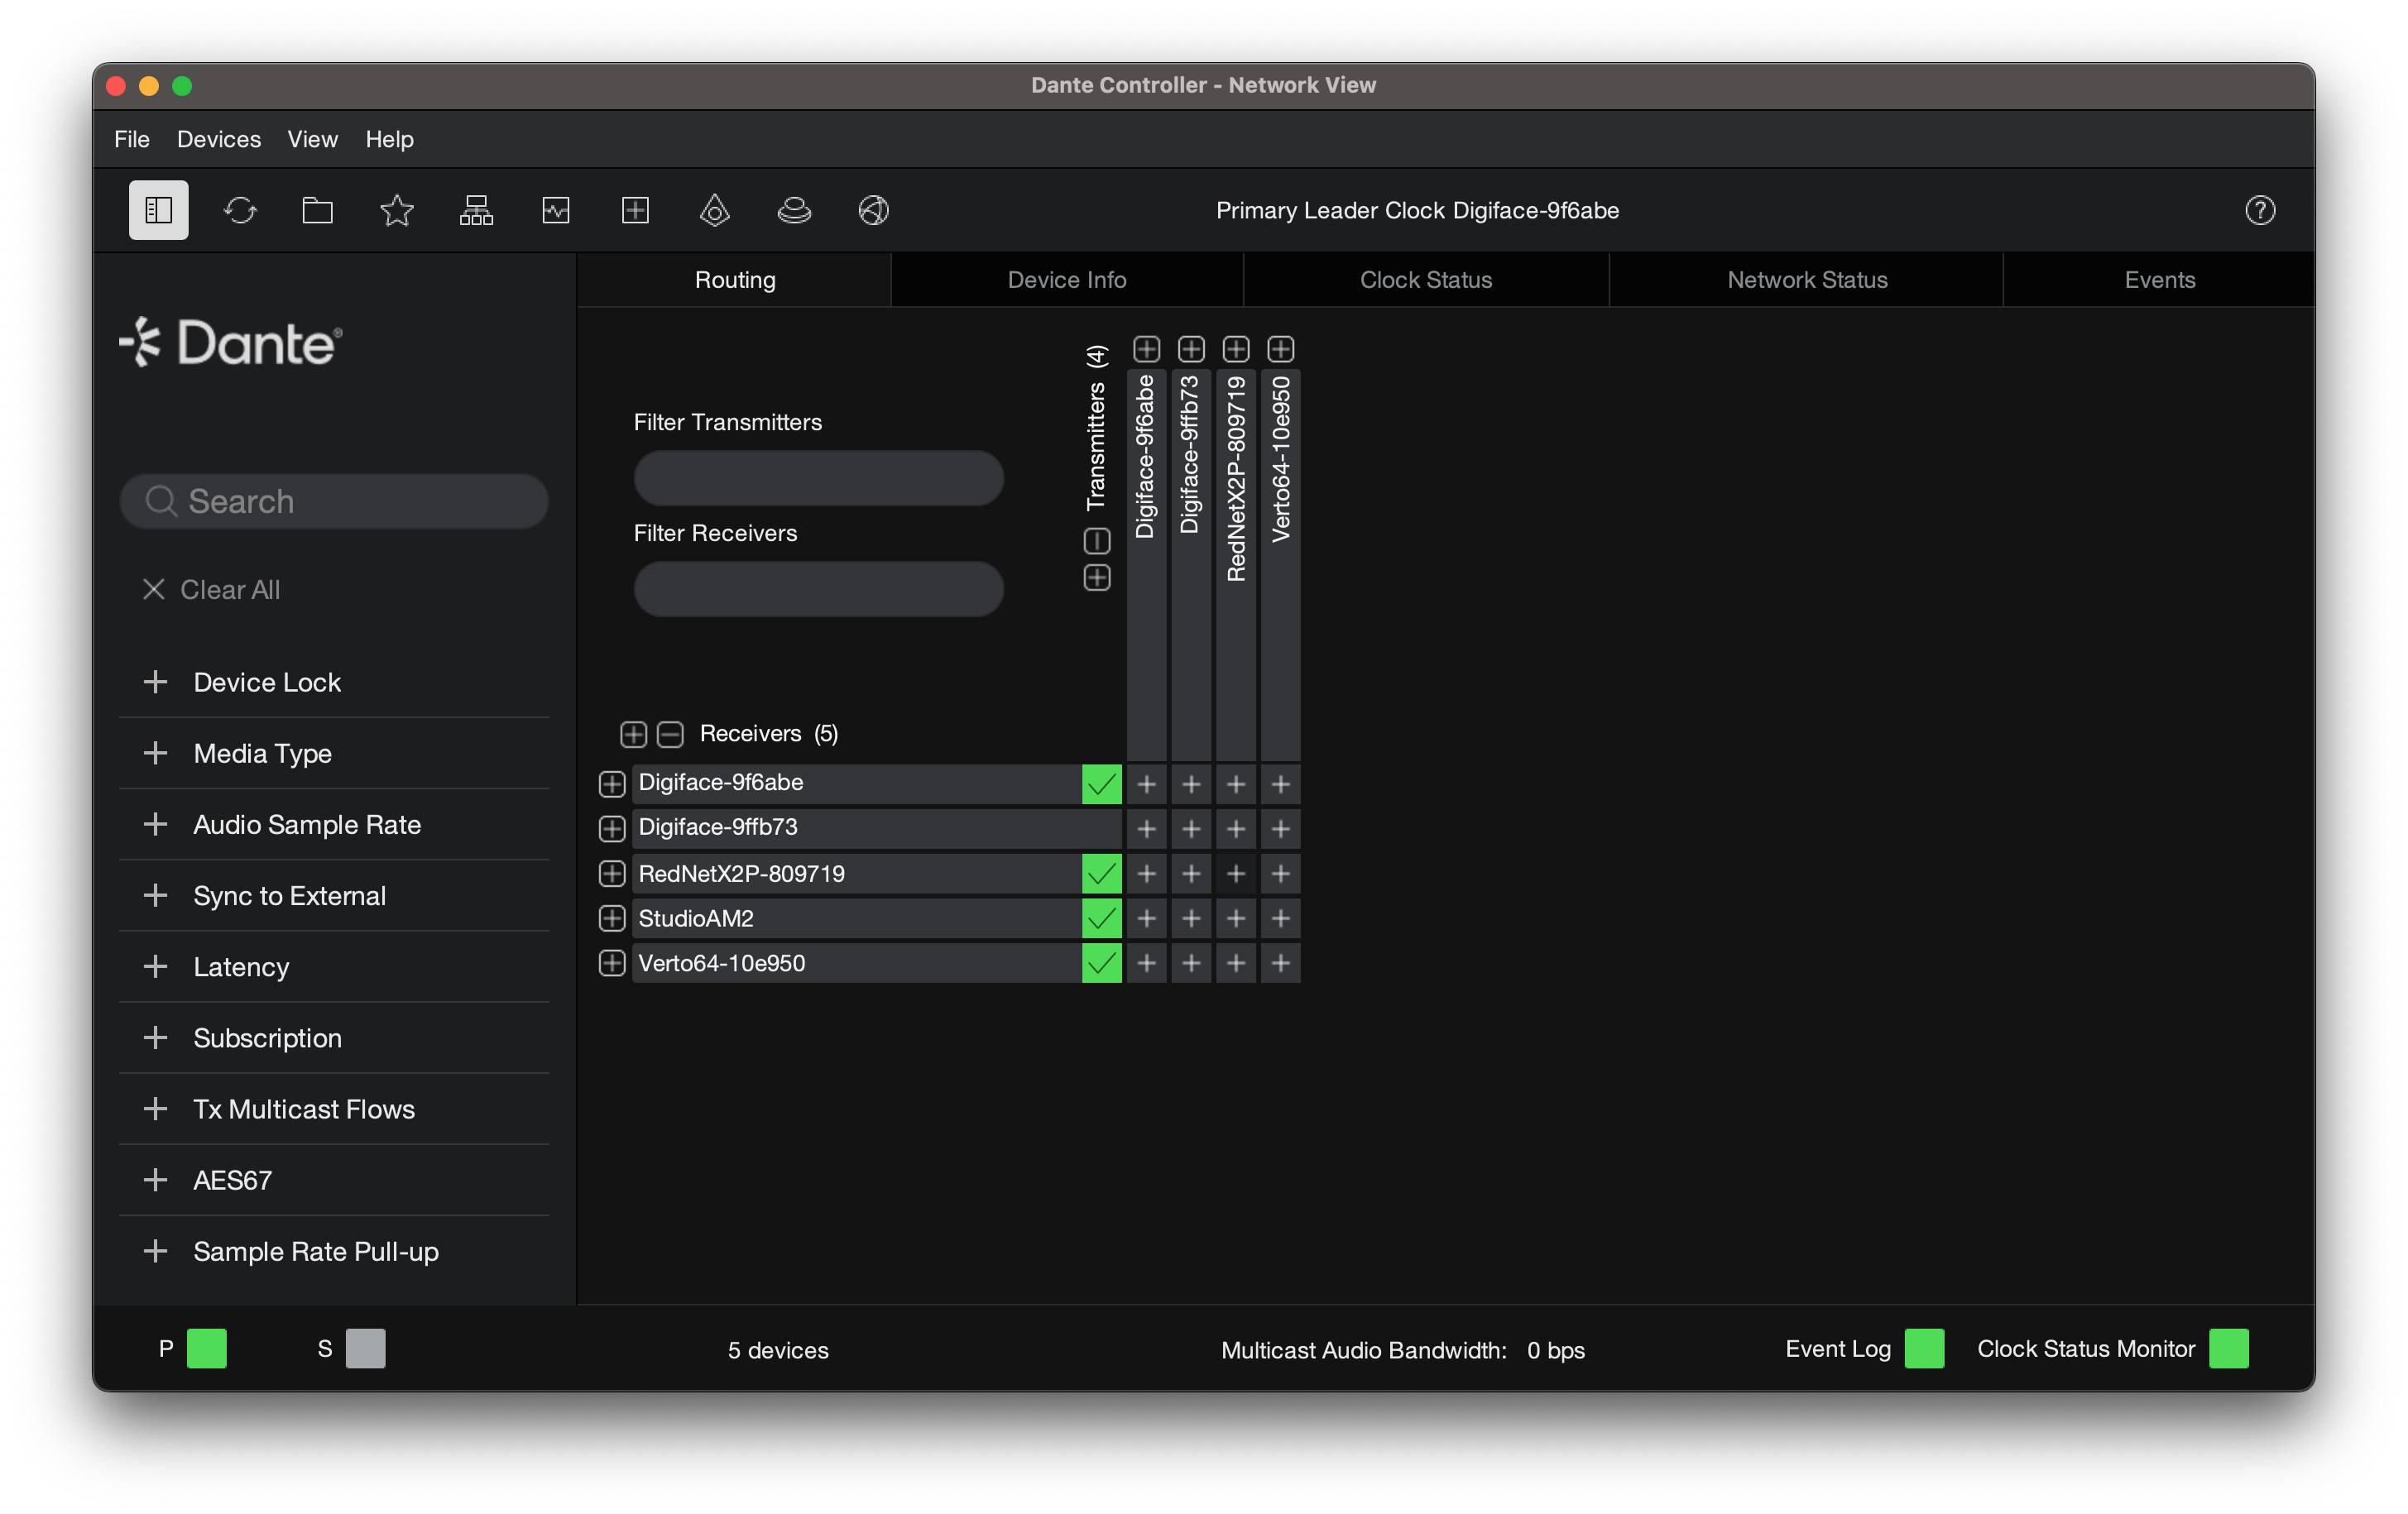Click the green check for RedNetX2P-809719 receiver

pos(1101,873)
